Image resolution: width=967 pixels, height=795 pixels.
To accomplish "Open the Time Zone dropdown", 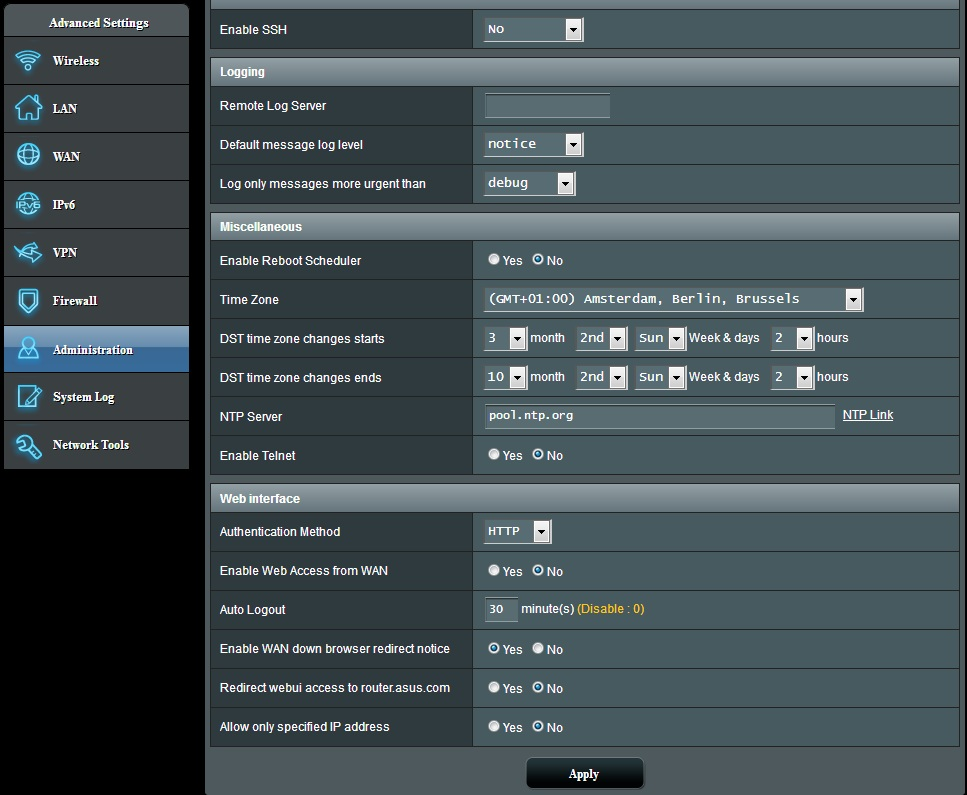I will [x=673, y=299].
